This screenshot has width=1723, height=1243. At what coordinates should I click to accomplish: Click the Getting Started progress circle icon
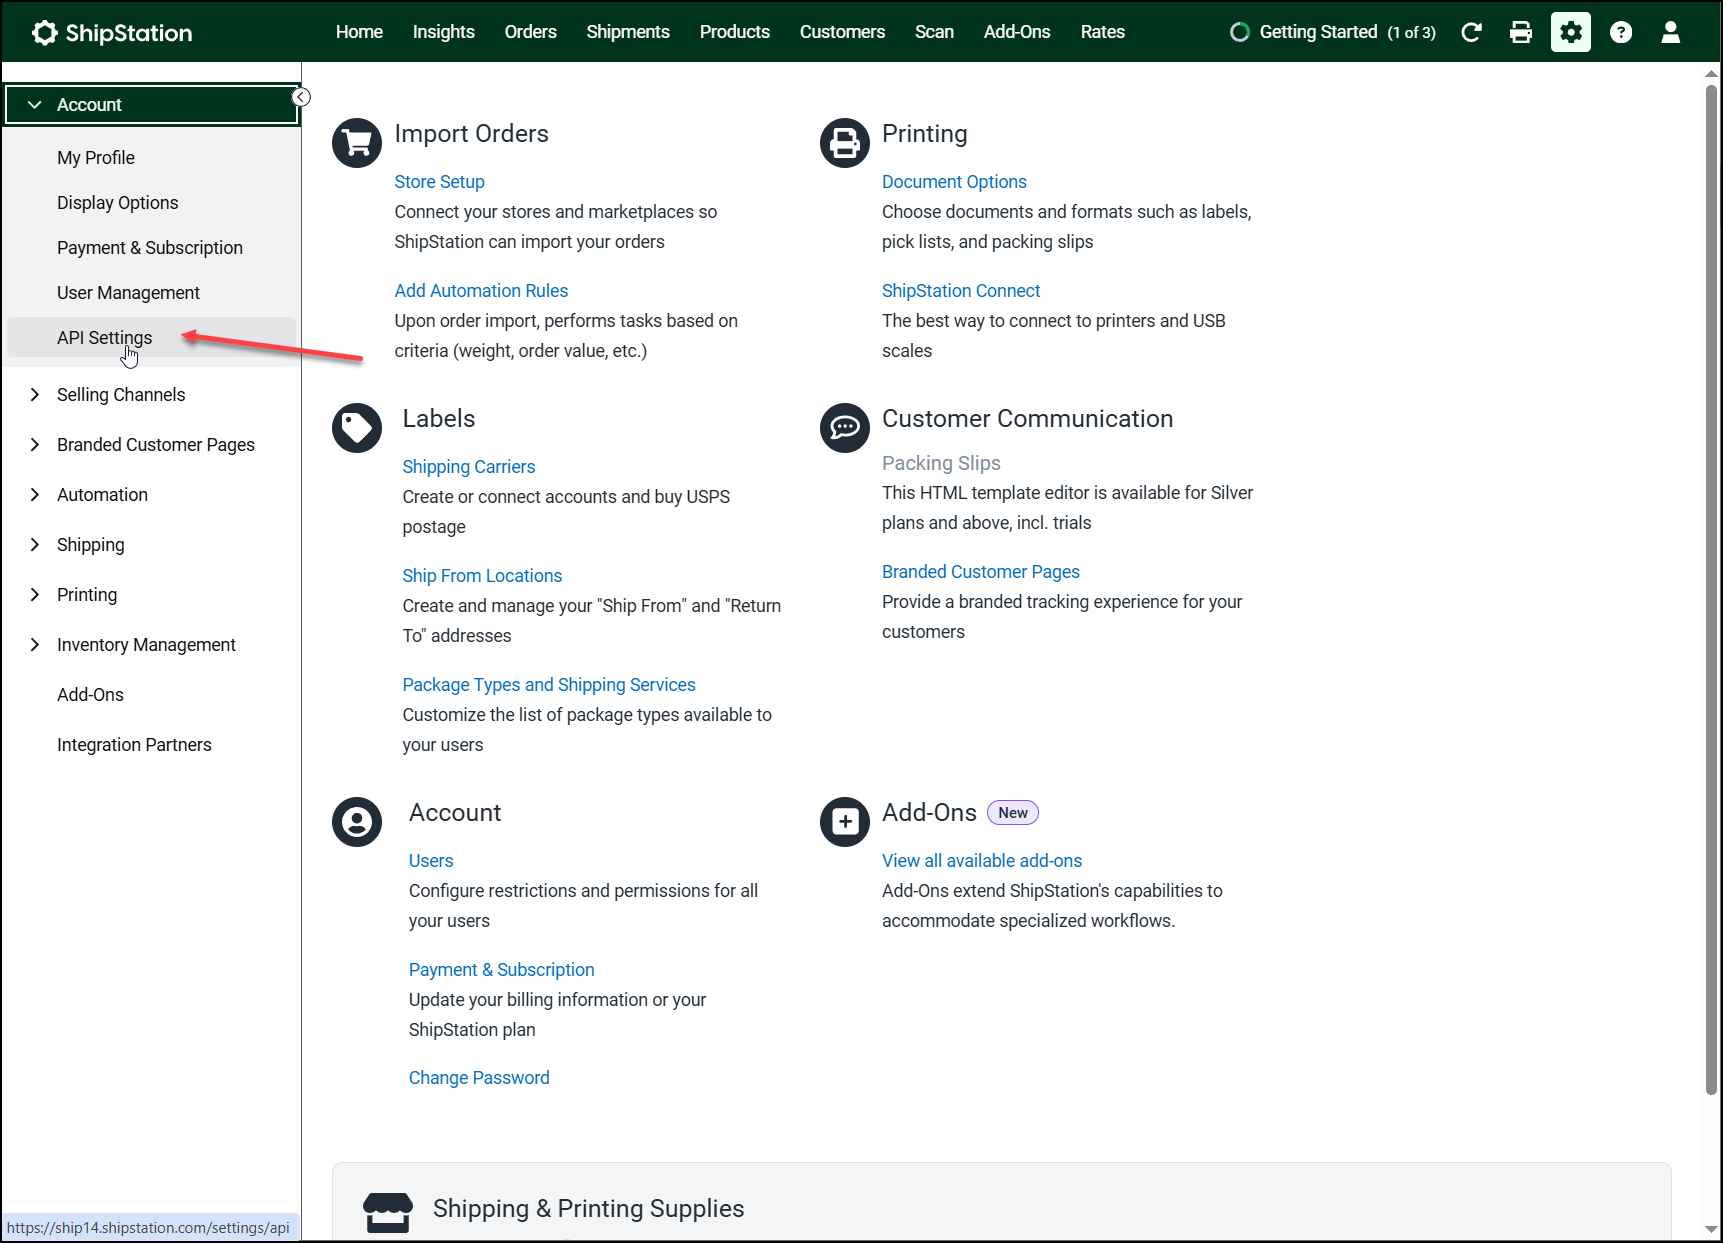(x=1240, y=32)
